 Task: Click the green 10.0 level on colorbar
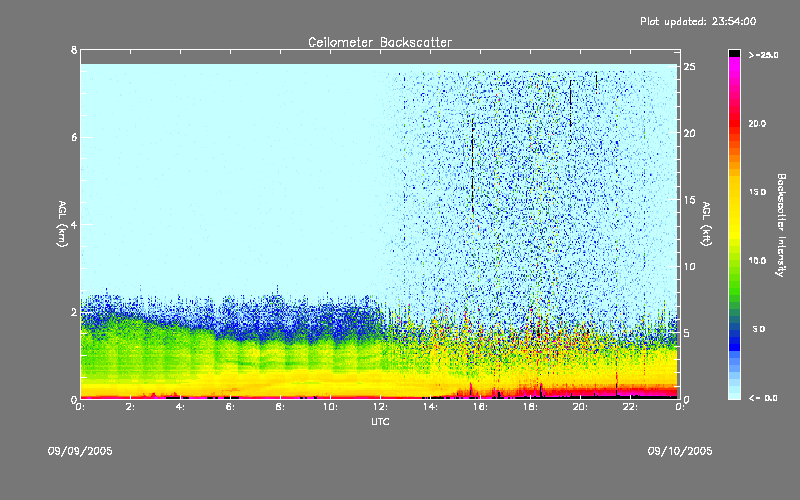pyautogui.click(x=734, y=261)
